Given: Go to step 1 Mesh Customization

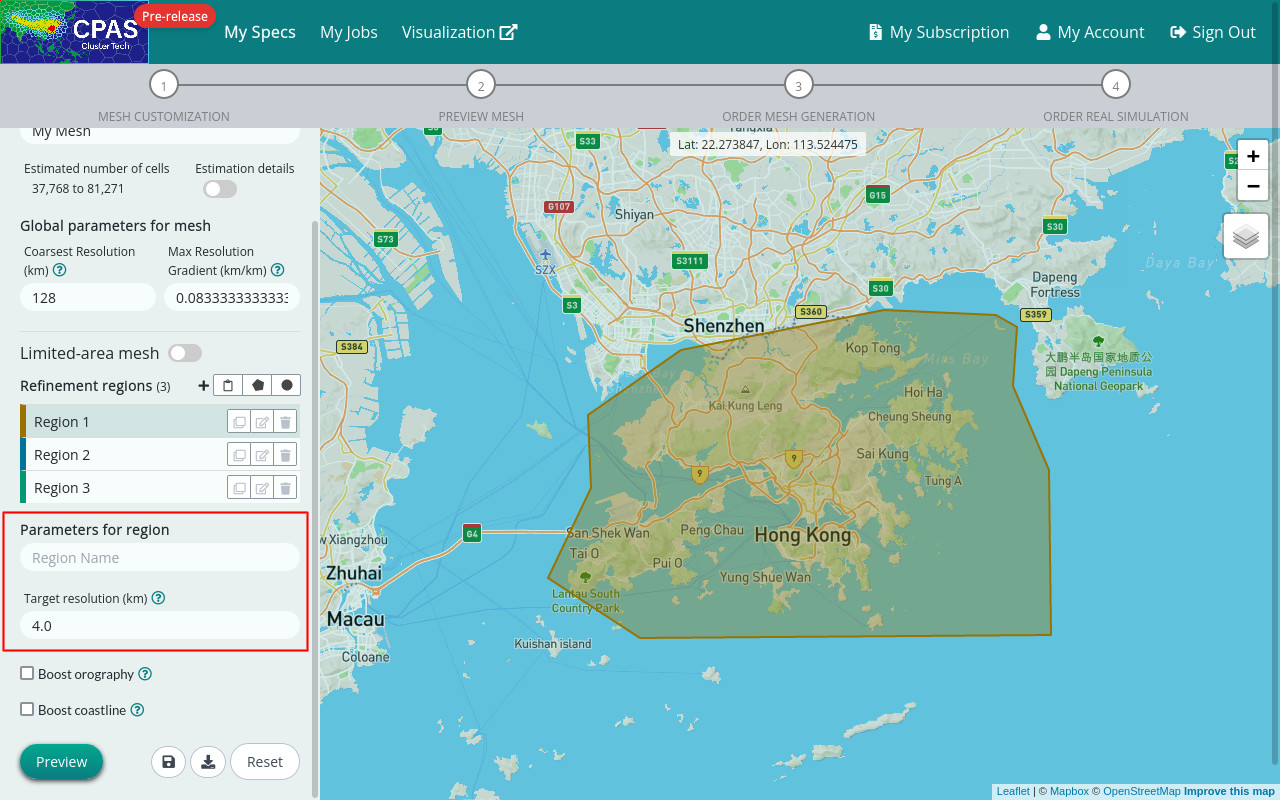Looking at the screenshot, I should point(164,86).
